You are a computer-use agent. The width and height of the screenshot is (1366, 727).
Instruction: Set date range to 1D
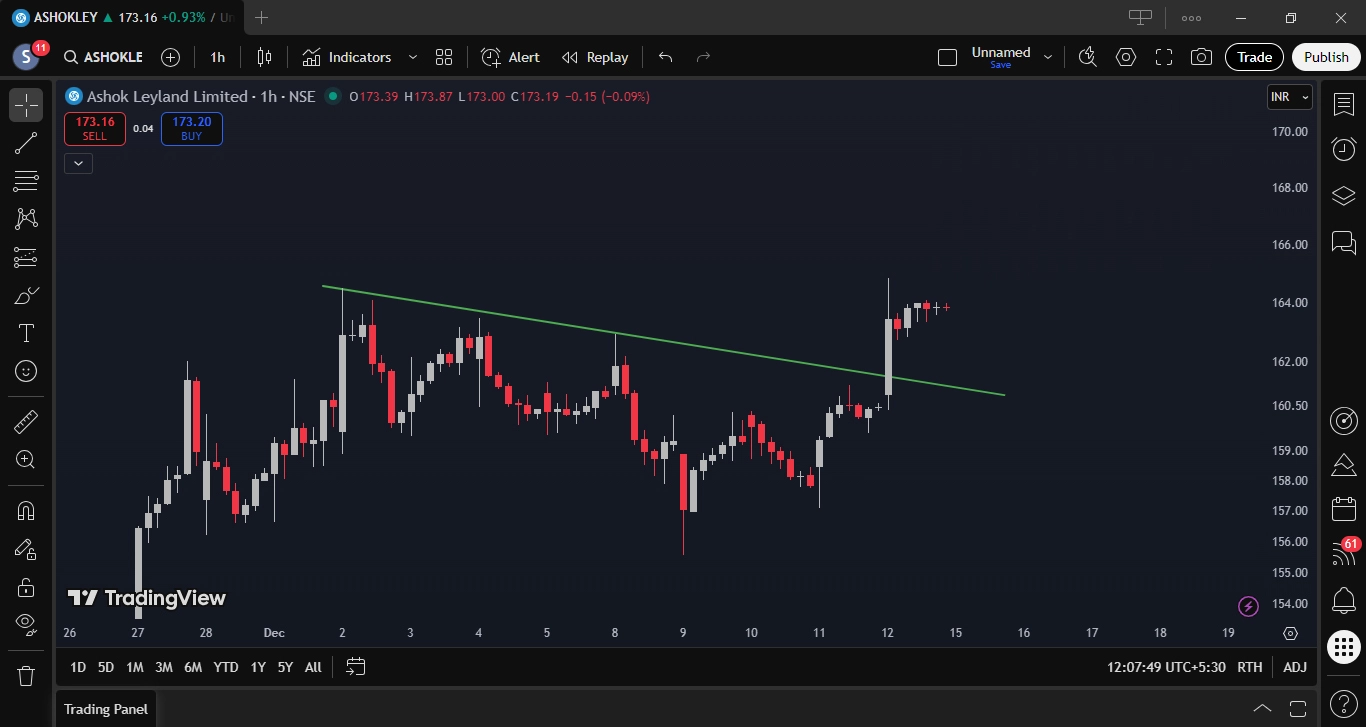77,667
